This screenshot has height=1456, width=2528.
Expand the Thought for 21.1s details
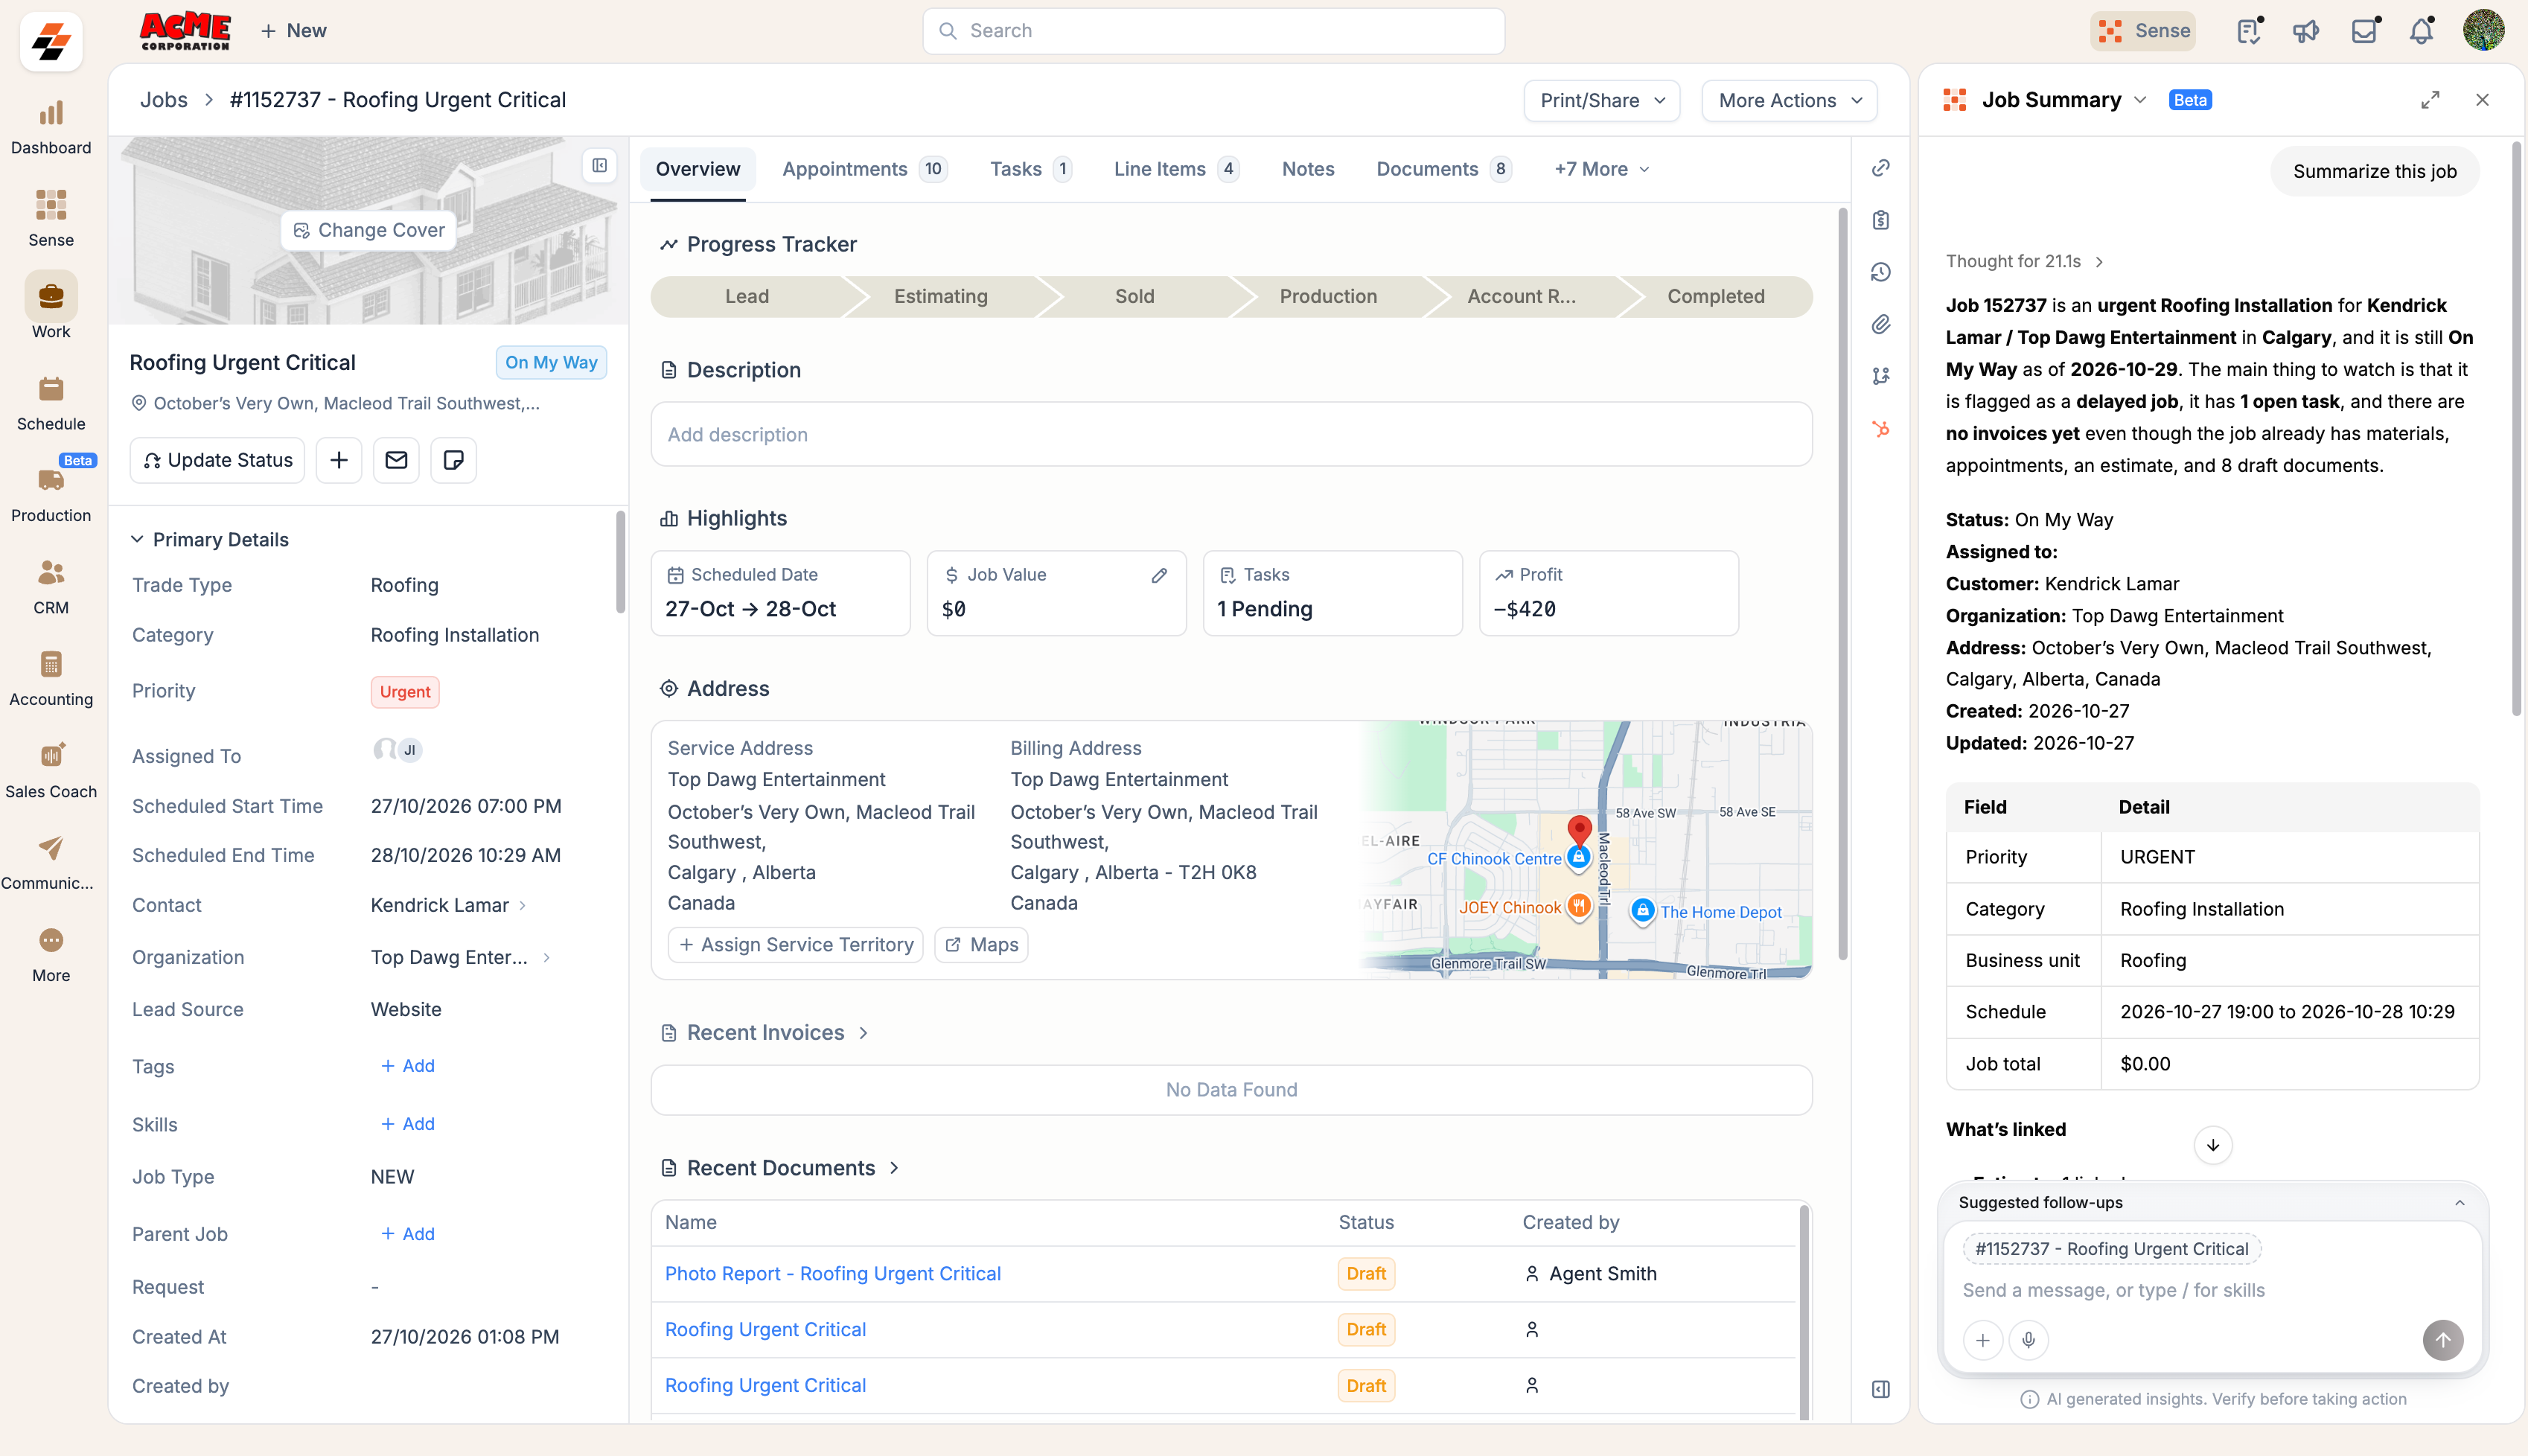pos(2025,261)
